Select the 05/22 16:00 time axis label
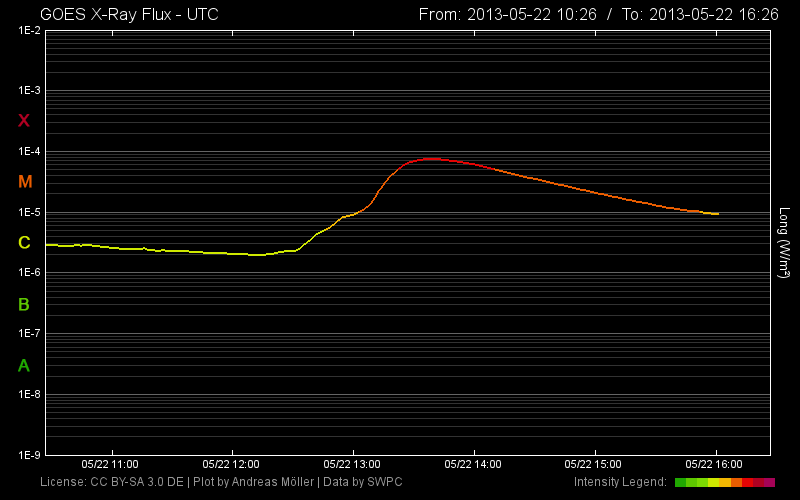 716,465
